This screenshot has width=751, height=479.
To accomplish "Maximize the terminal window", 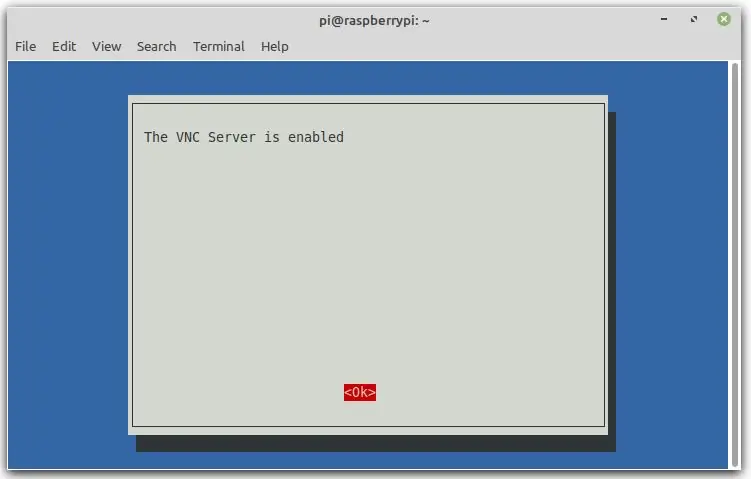I will [x=694, y=19].
